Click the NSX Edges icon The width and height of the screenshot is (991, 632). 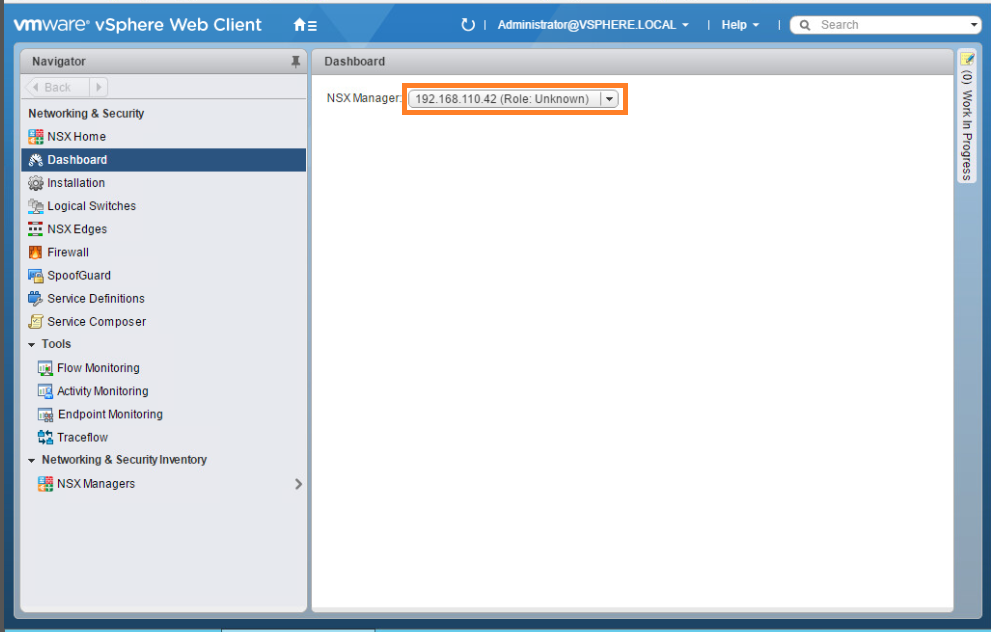click(35, 229)
